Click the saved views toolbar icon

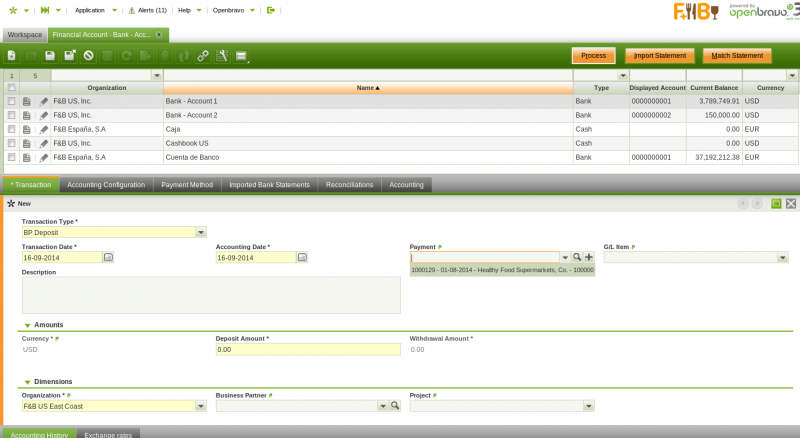(x=241, y=56)
